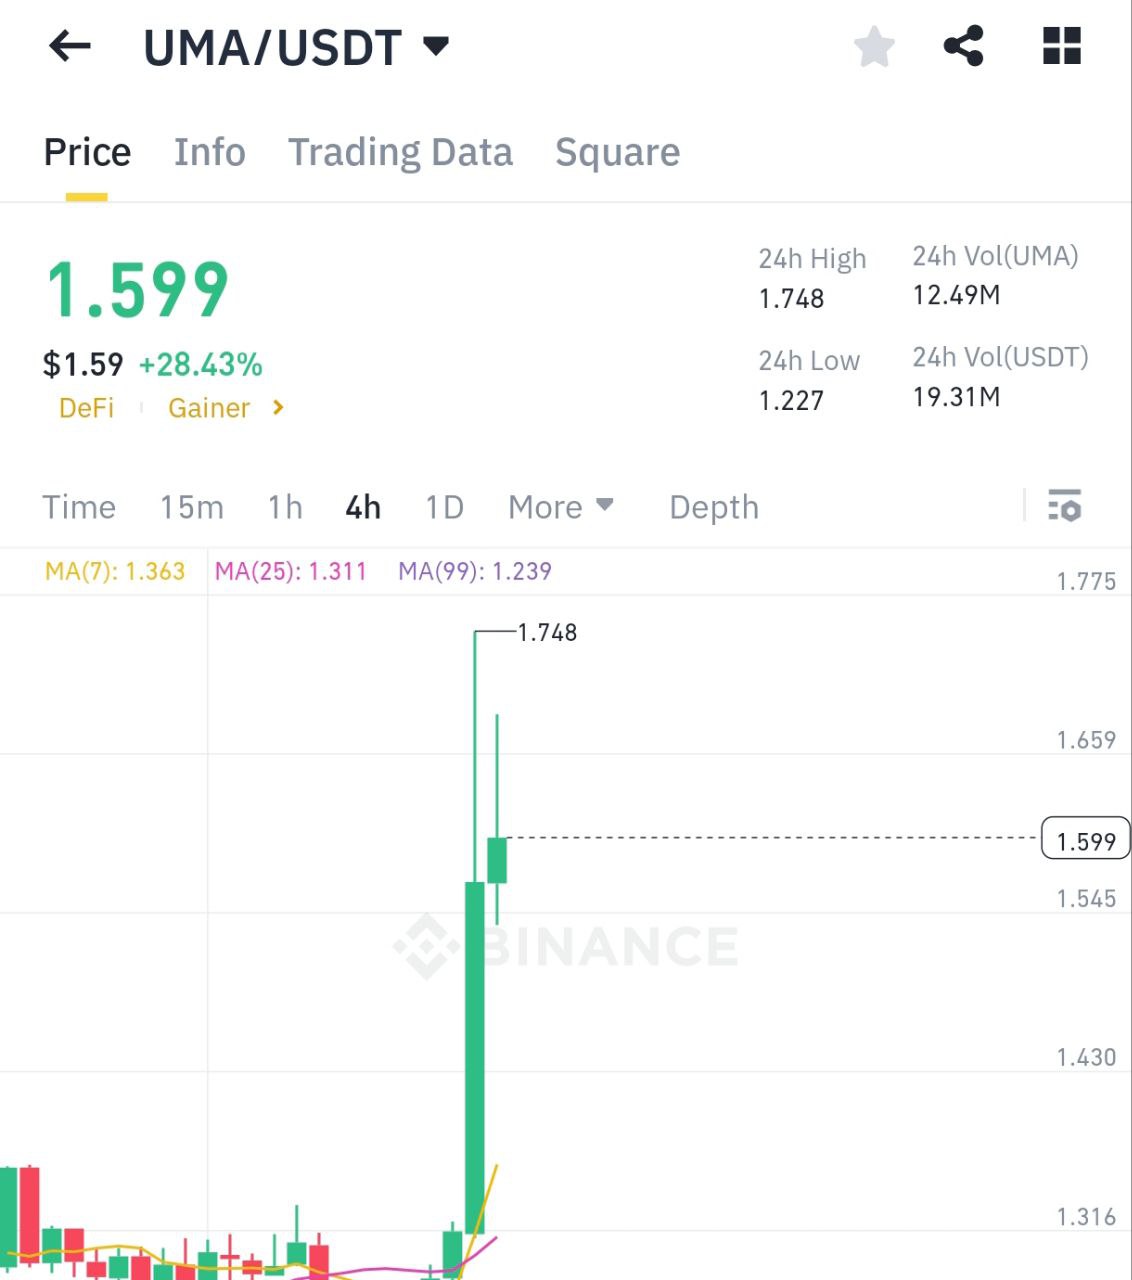Select the 1h chart interval

(x=285, y=507)
